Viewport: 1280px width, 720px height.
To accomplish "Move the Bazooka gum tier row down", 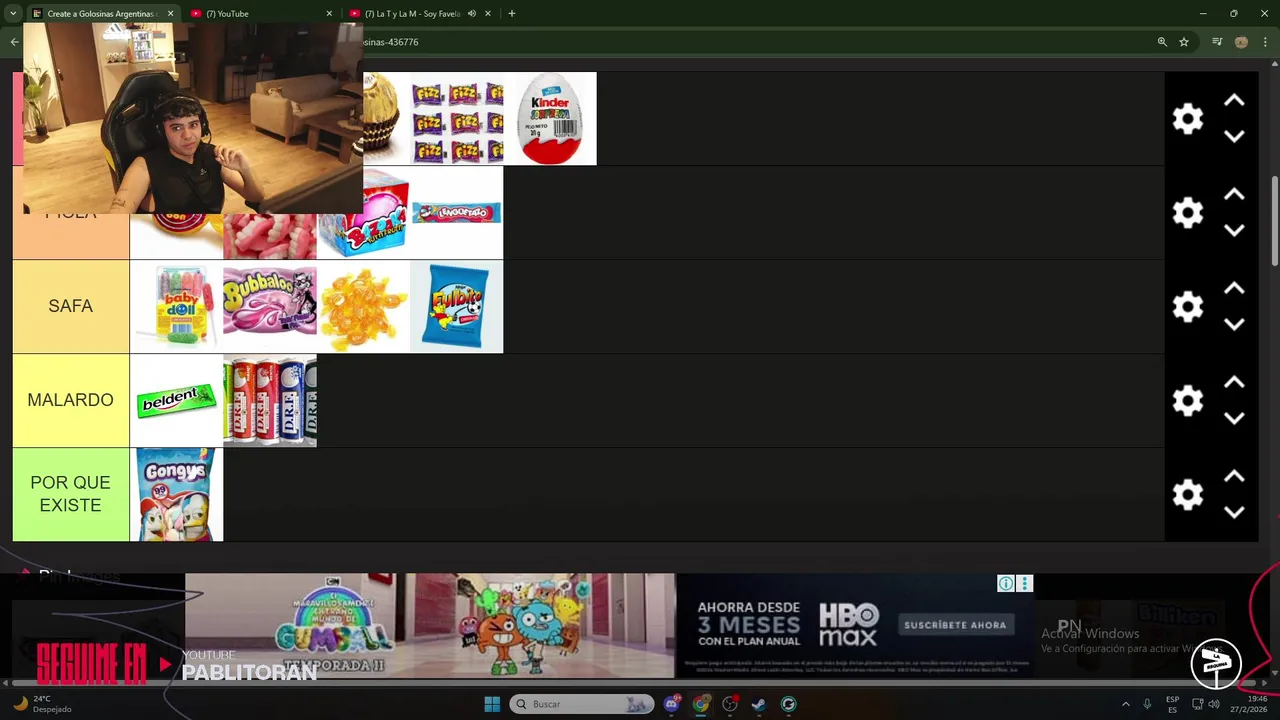I will 1234,230.
